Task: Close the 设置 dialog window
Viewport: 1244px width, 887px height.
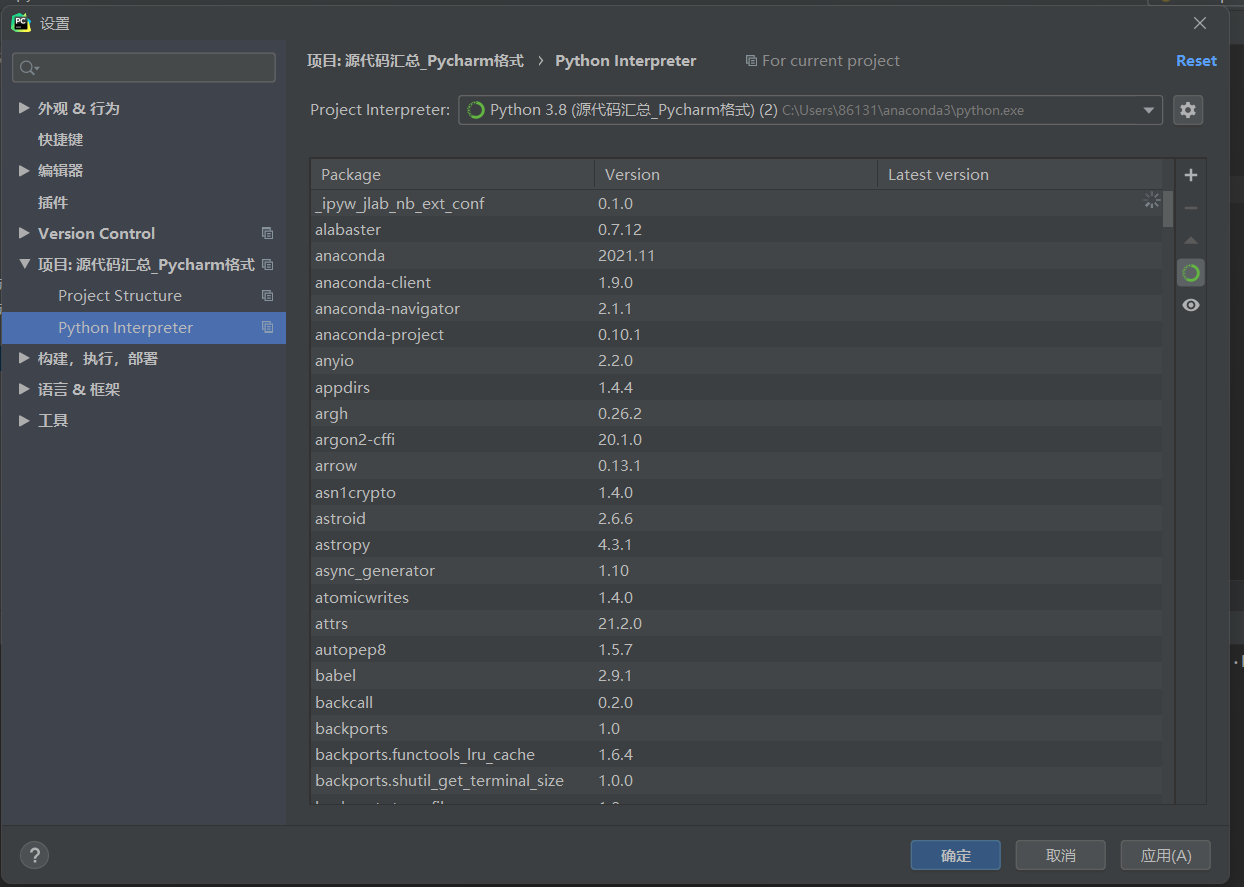Action: pyautogui.click(x=1200, y=23)
